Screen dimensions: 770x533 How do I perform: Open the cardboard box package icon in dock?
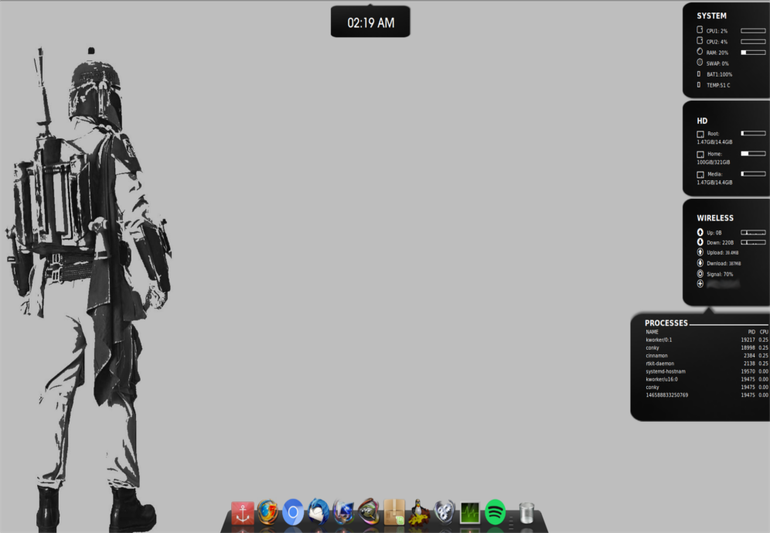click(x=394, y=512)
